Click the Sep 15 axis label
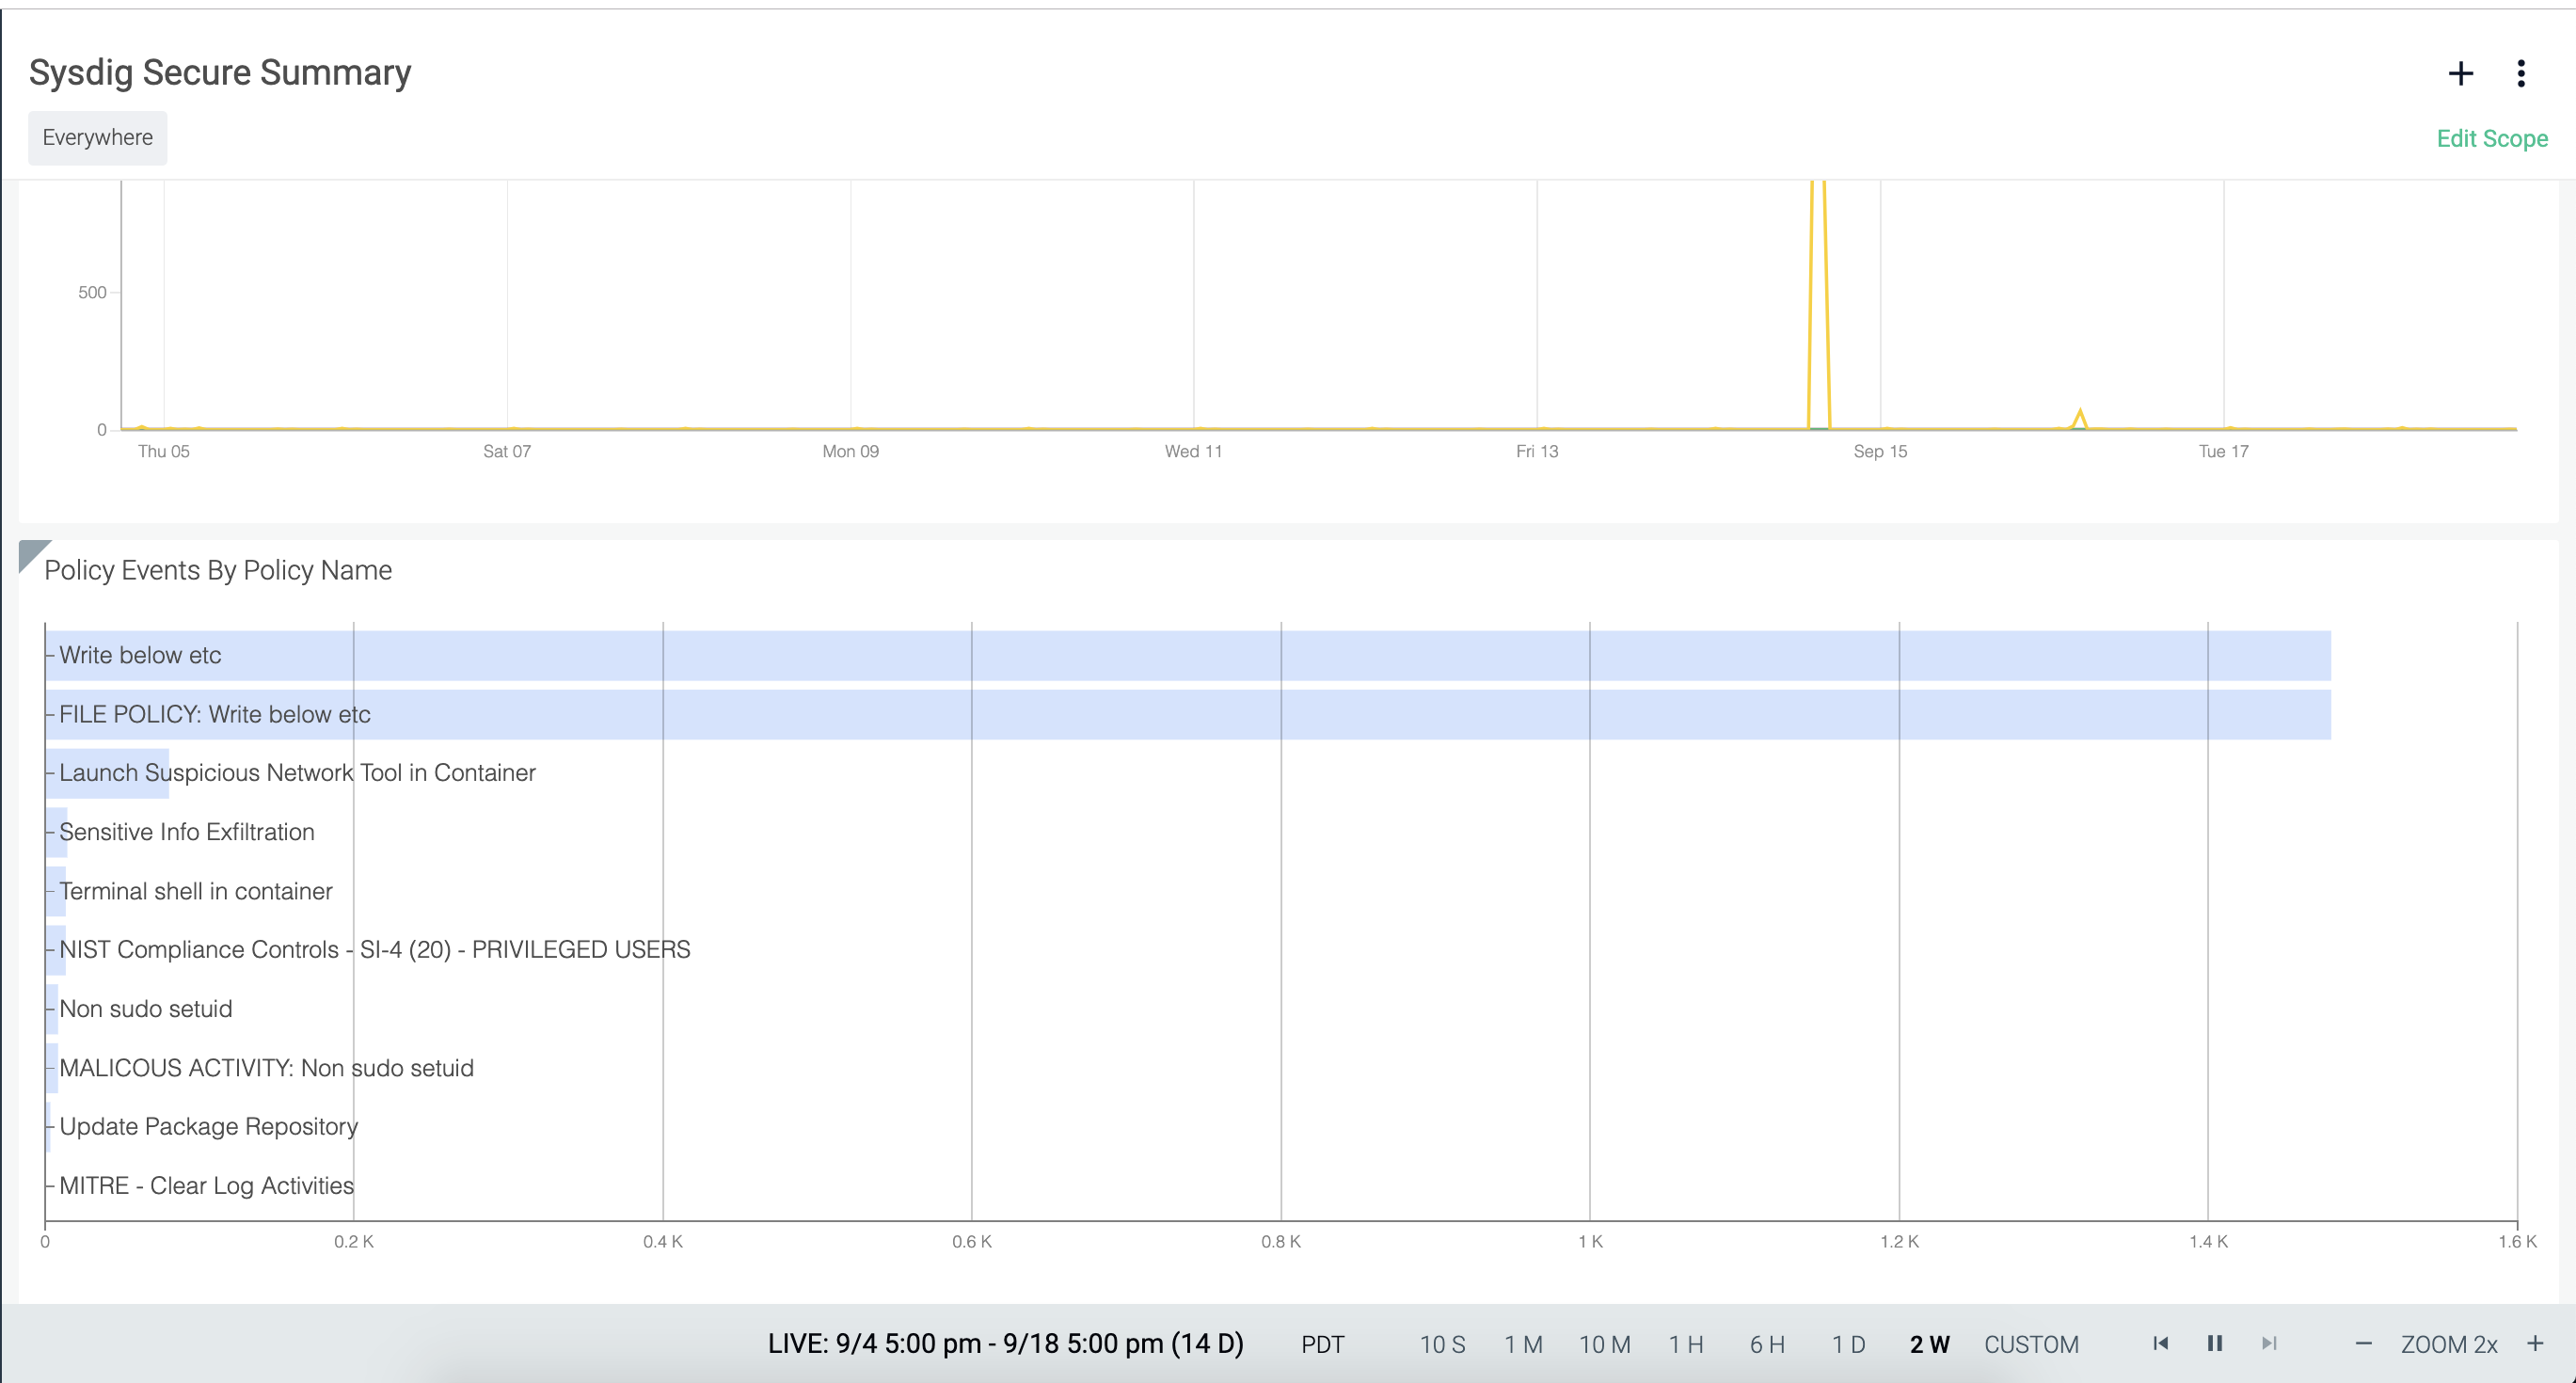2576x1383 pixels. pos(1880,452)
